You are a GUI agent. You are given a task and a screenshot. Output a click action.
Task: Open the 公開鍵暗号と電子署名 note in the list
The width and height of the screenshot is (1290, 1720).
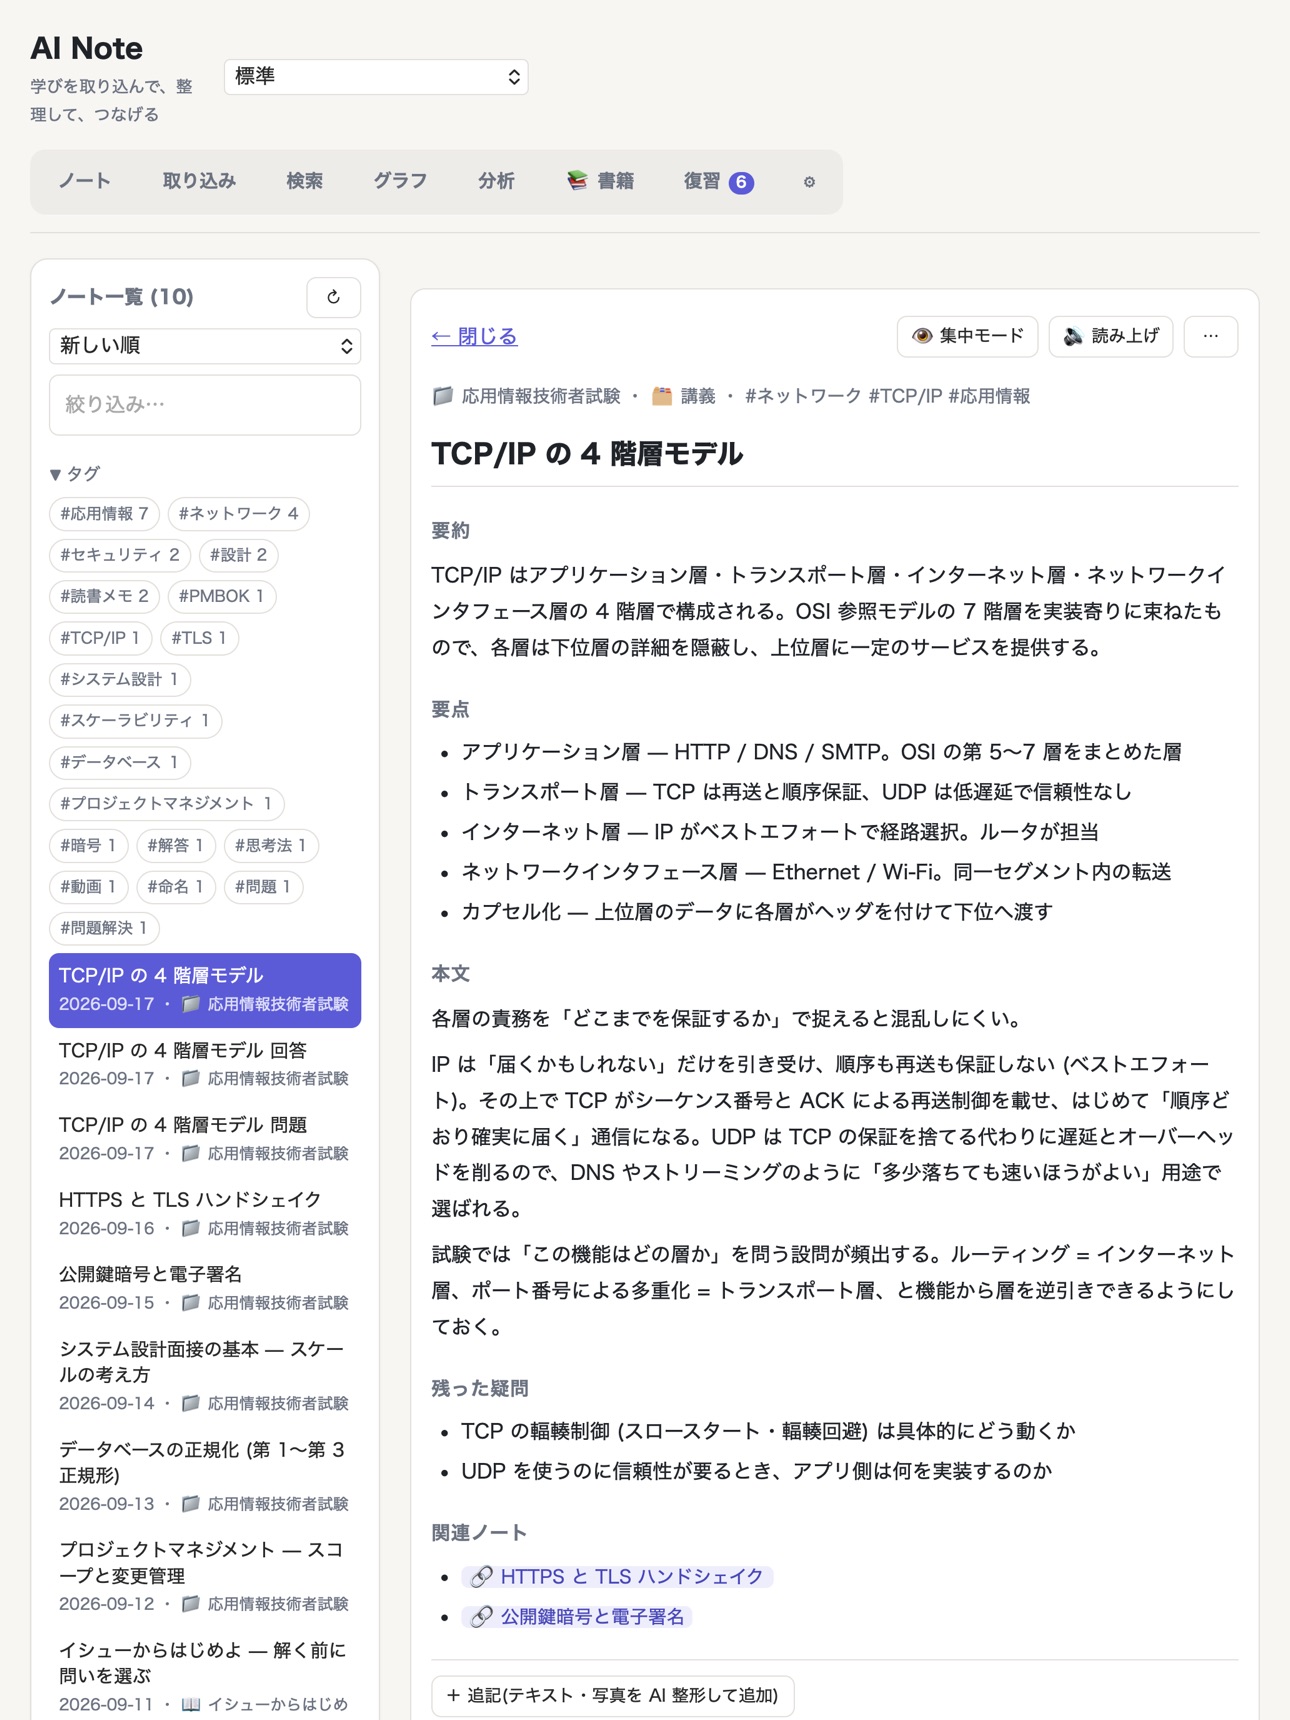205,1288
